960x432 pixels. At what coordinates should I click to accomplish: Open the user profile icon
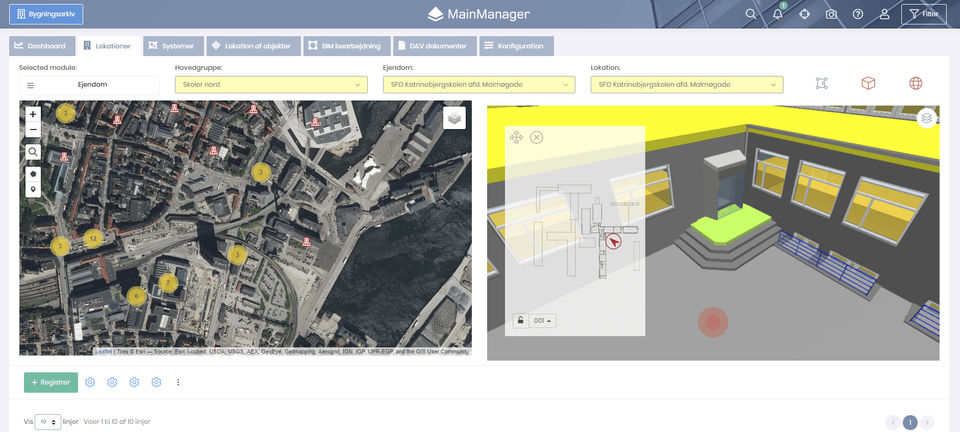(885, 14)
